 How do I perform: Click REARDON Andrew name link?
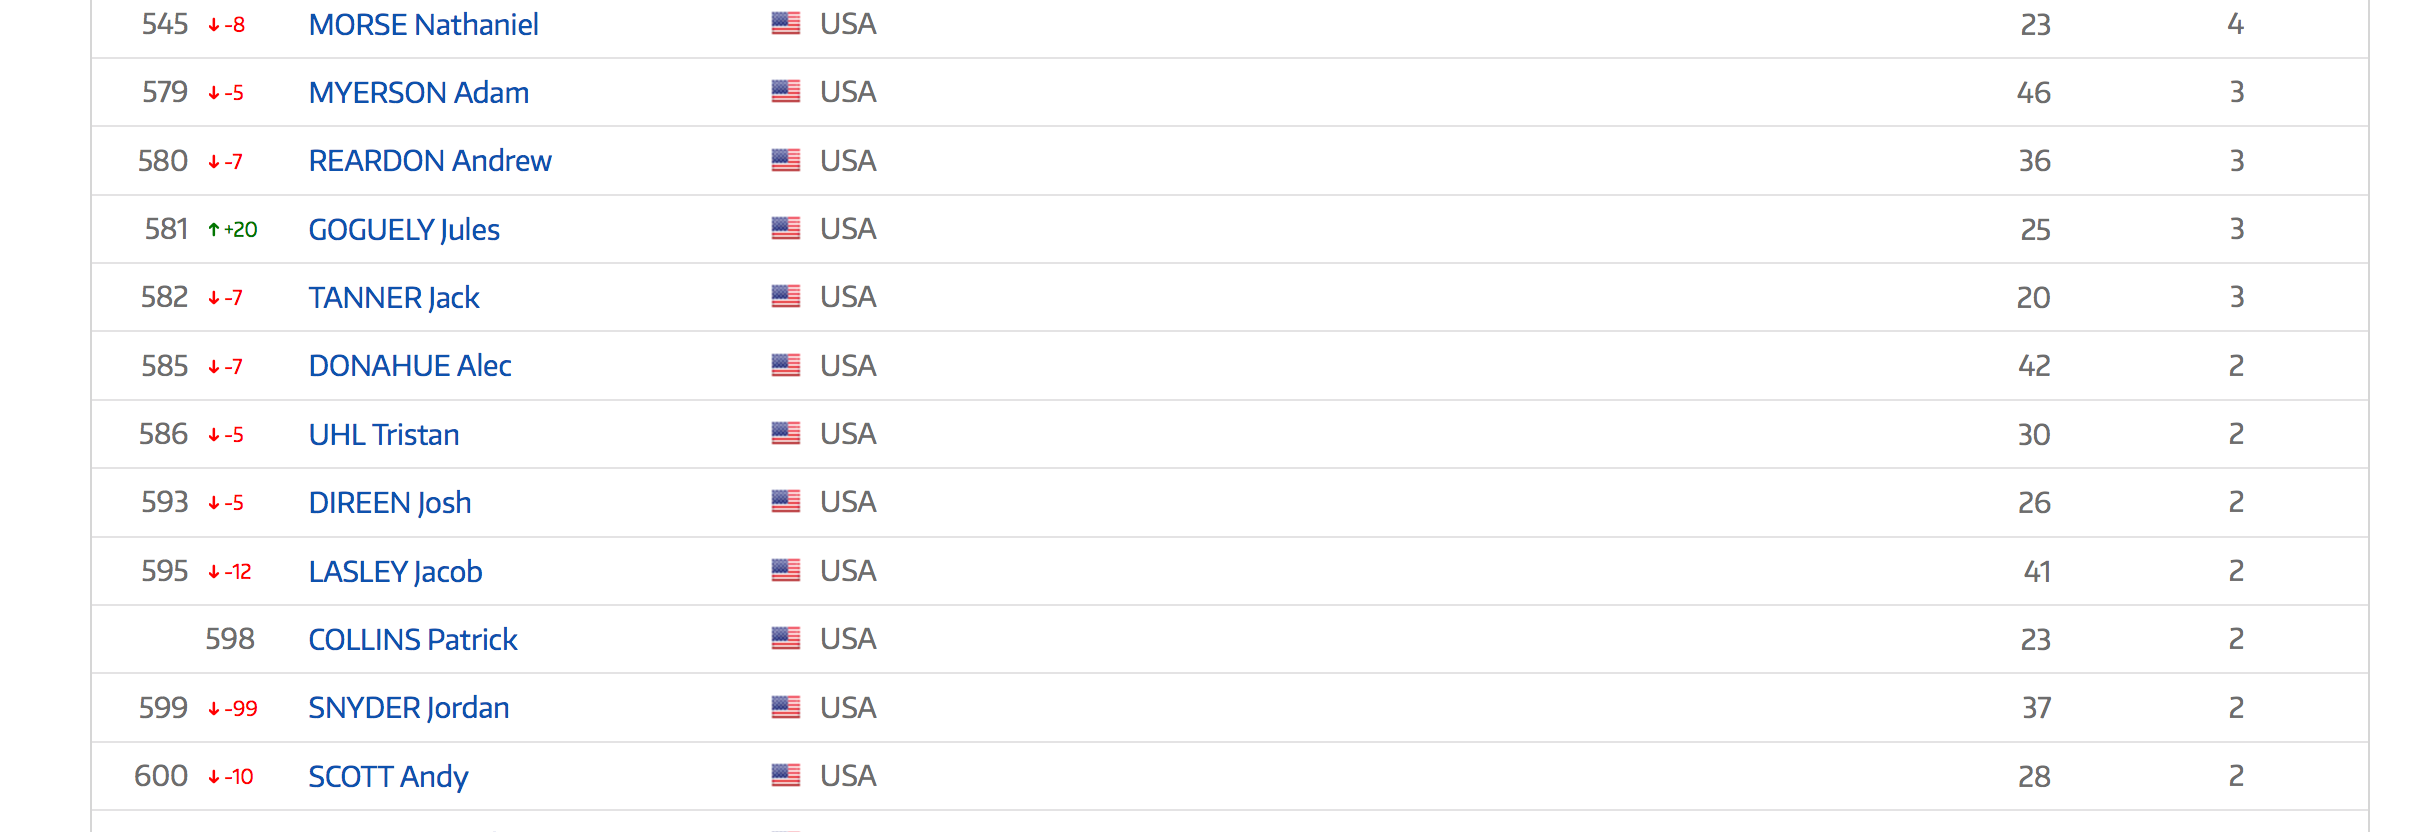pos(430,160)
